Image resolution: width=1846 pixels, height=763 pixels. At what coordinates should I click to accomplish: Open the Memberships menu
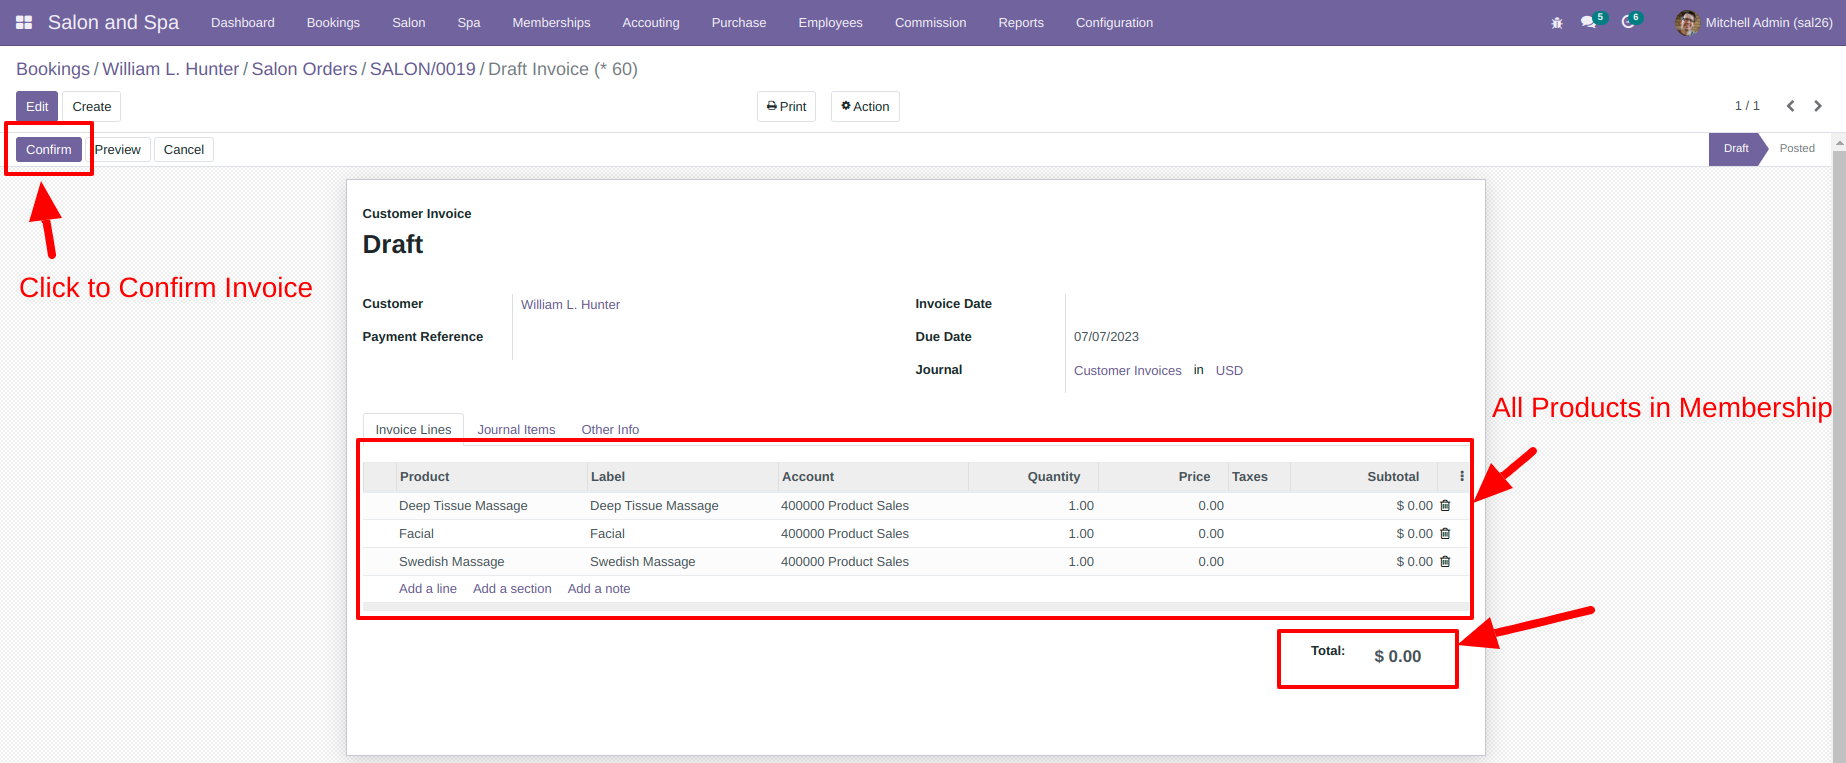(551, 22)
